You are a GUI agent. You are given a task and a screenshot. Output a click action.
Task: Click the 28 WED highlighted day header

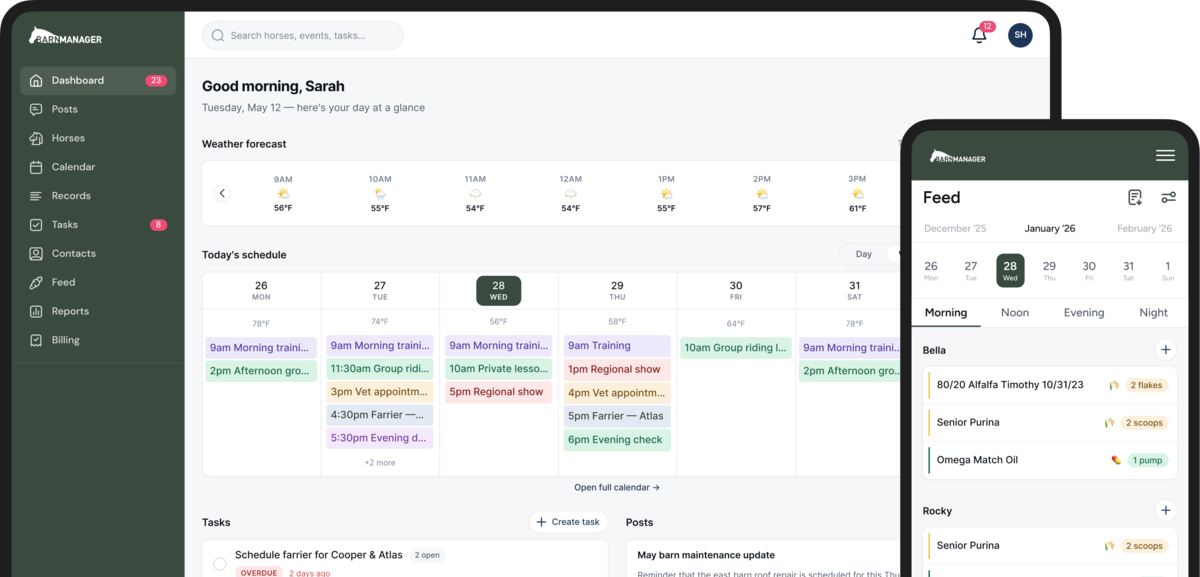(x=498, y=290)
